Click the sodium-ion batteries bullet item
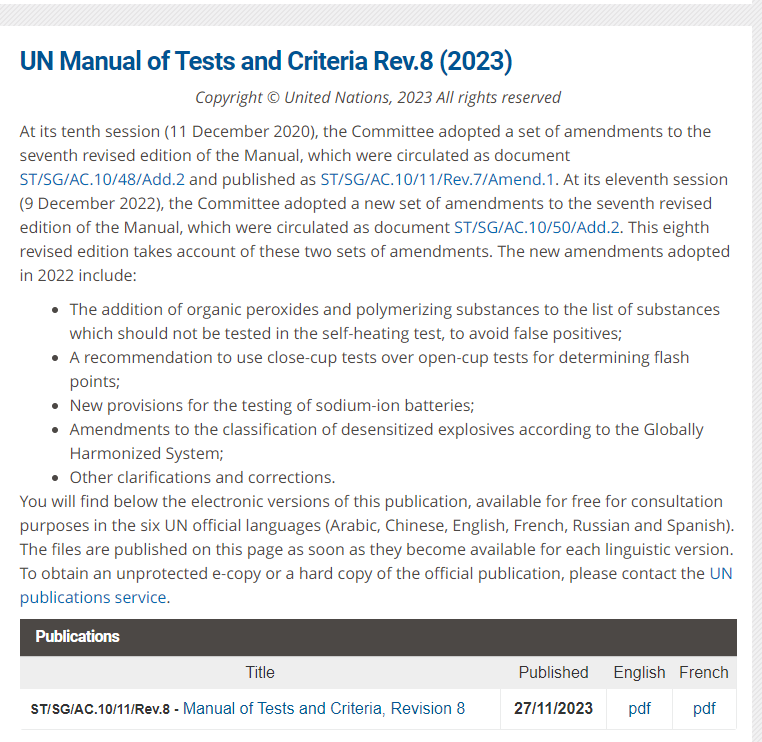 272,405
